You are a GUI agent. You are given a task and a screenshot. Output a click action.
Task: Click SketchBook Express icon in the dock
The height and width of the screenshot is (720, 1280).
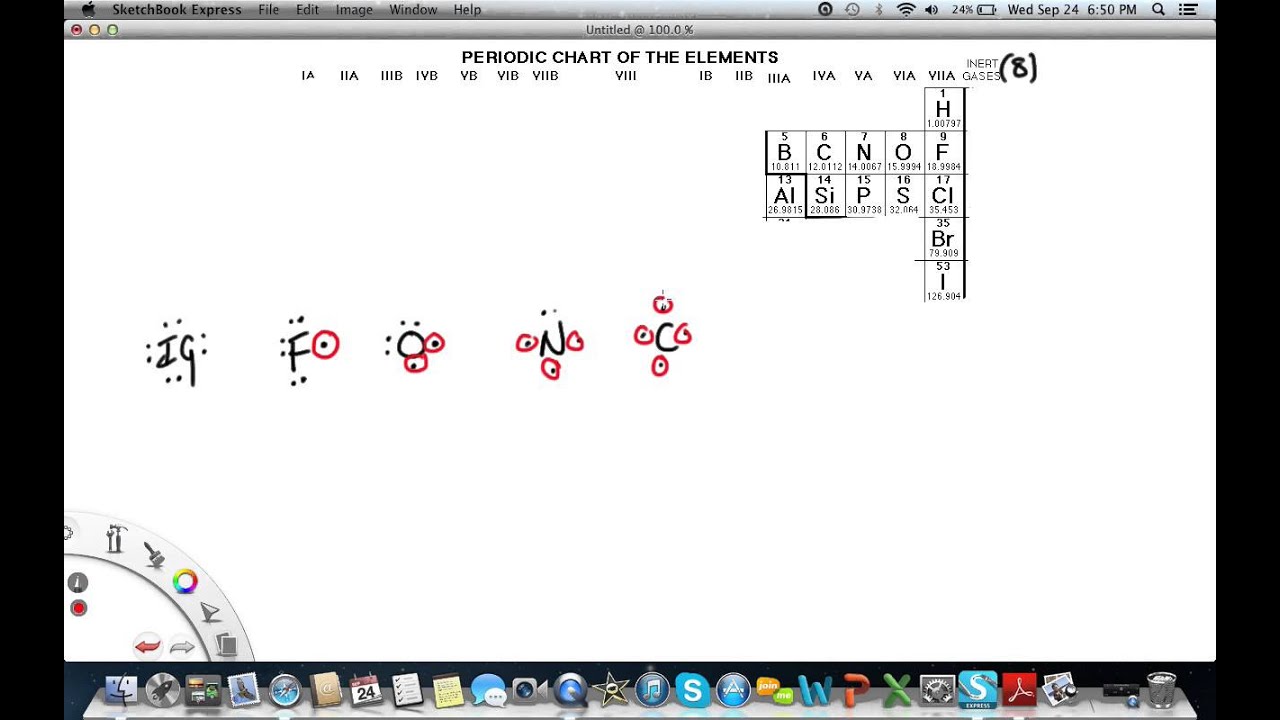[x=977, y=689]
